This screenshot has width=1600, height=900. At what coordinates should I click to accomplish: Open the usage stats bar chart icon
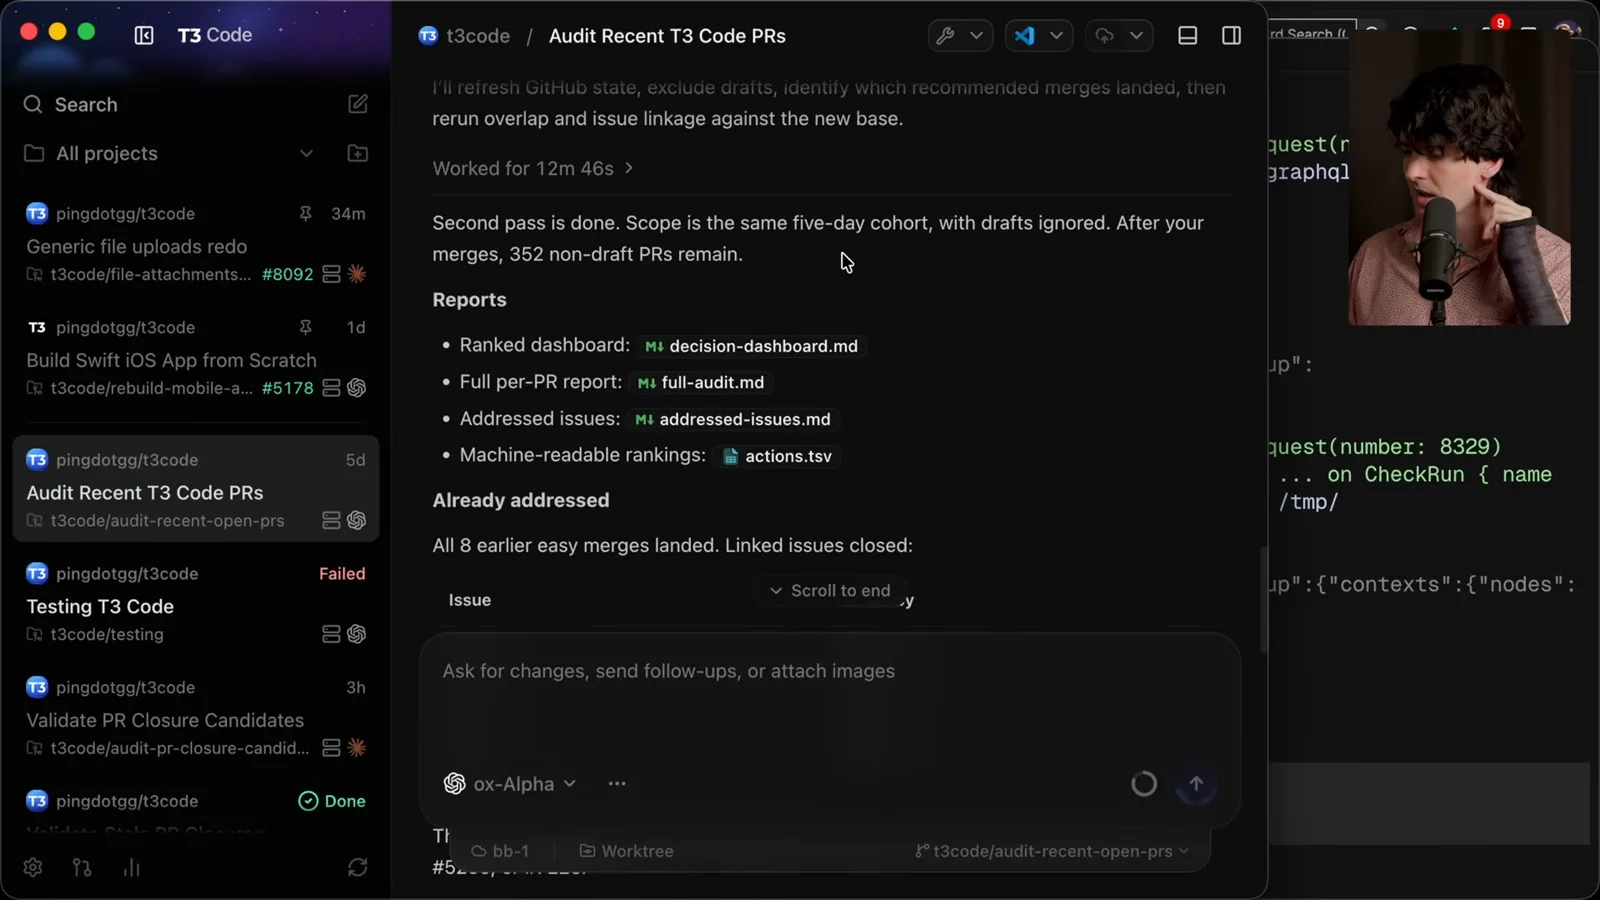point(131,867)
